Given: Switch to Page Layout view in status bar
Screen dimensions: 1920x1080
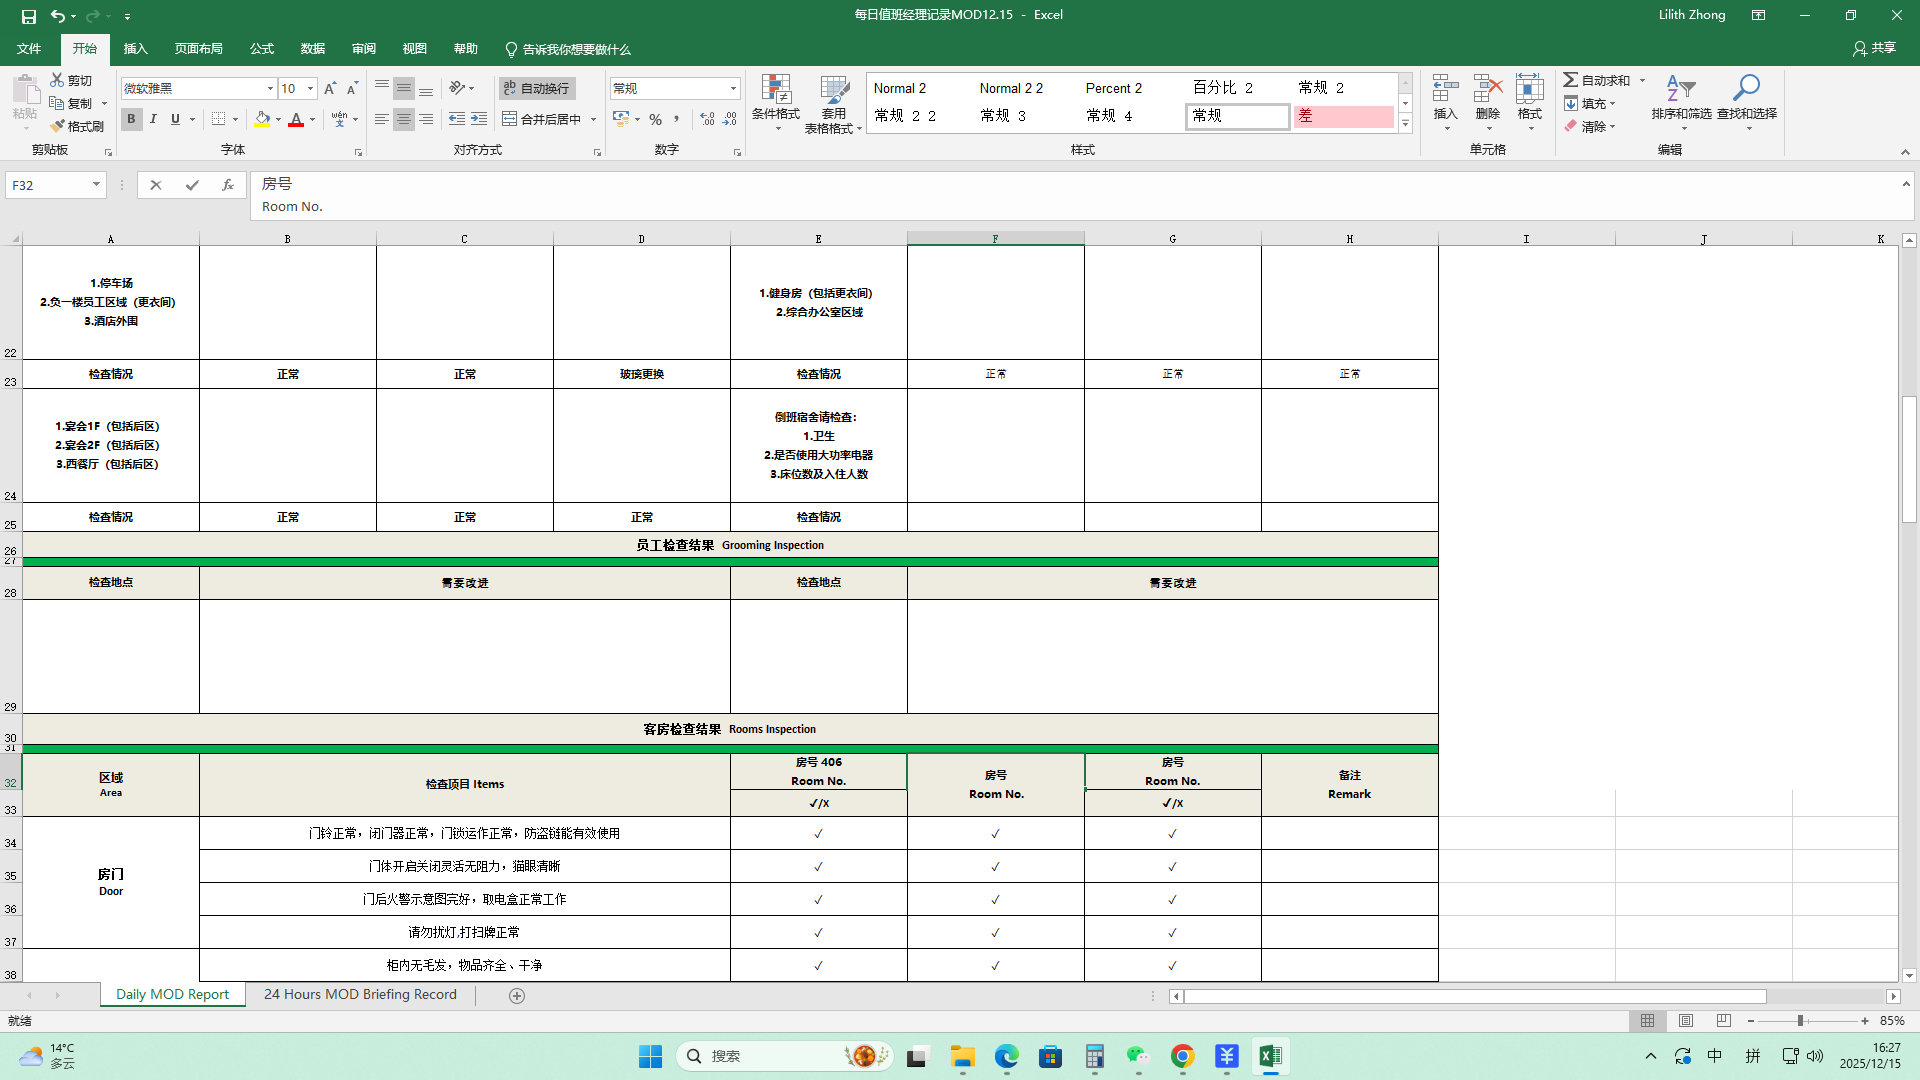Looking at the screenshot, I should 1686,1021.
